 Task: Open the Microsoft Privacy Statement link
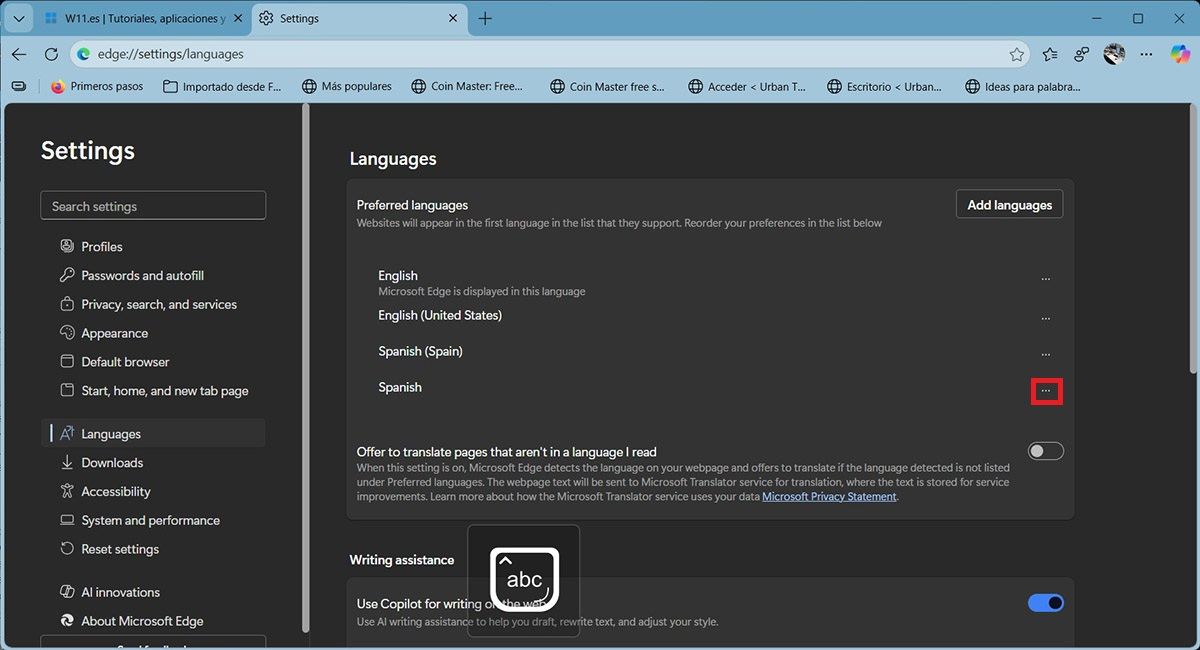[829, 496]
